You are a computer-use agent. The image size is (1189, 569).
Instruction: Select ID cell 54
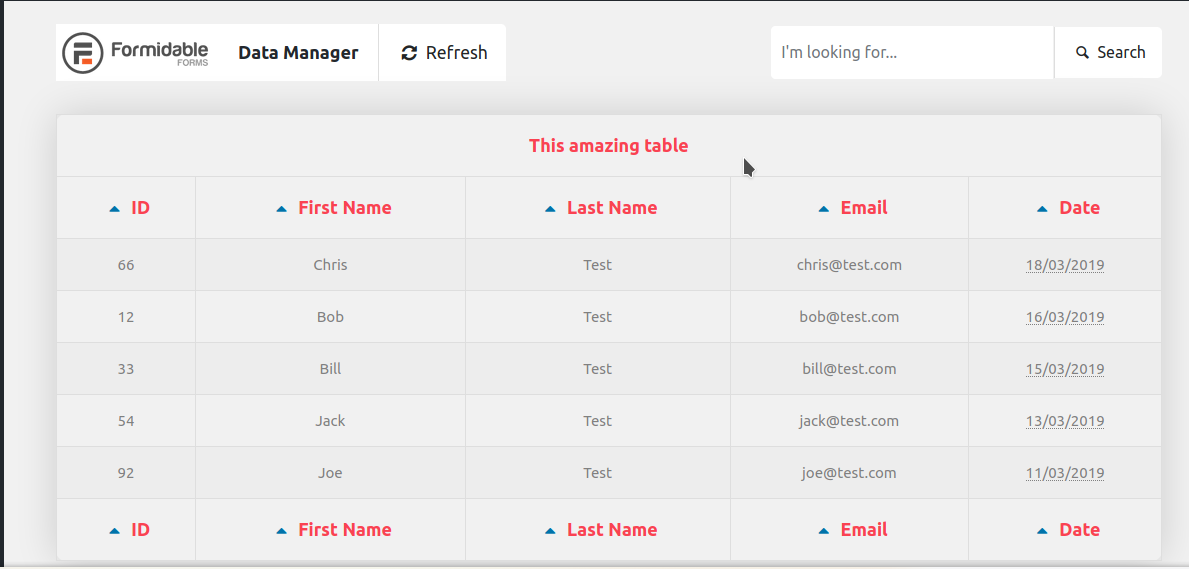(x=126, y=421)
